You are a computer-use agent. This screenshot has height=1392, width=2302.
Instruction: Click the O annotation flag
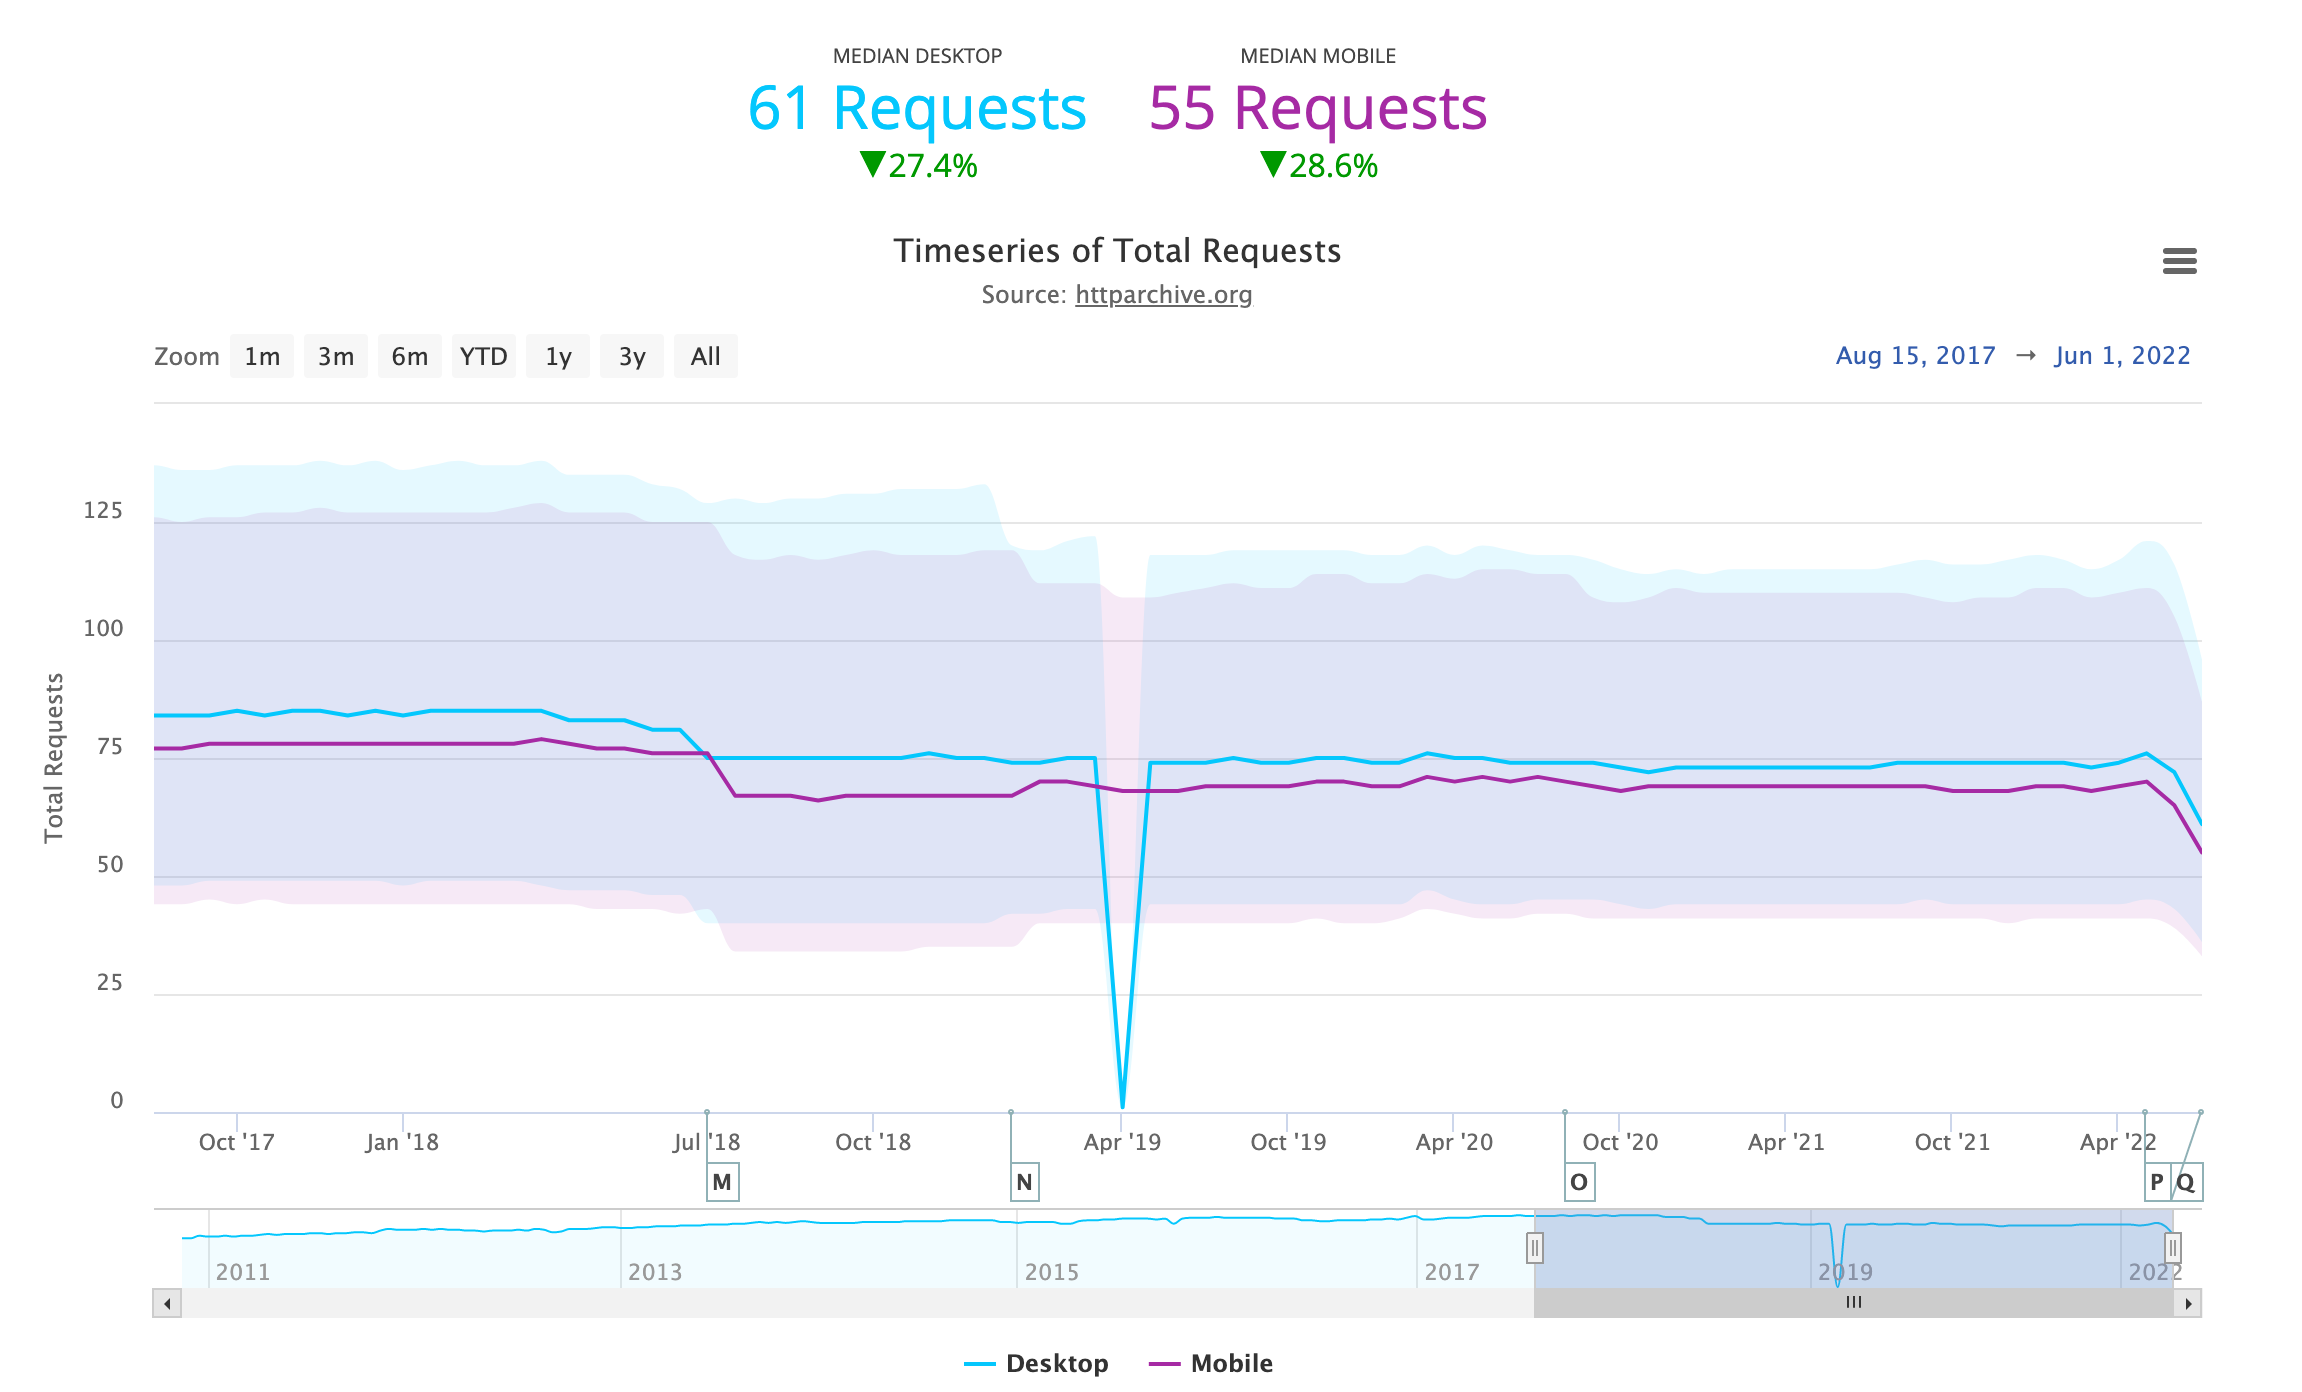[x=1579, y=1182]
